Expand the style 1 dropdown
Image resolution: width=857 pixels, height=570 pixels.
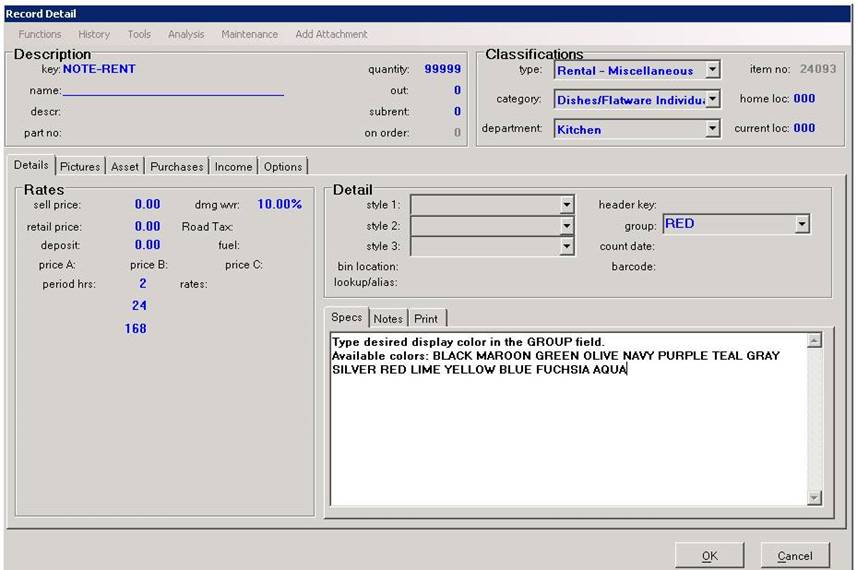567,204
